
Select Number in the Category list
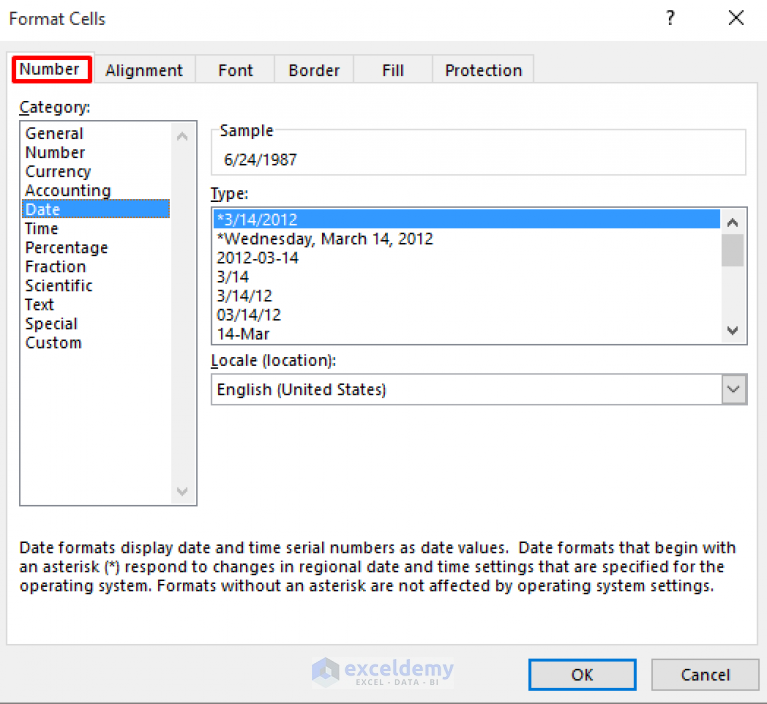tap(96, 152)
